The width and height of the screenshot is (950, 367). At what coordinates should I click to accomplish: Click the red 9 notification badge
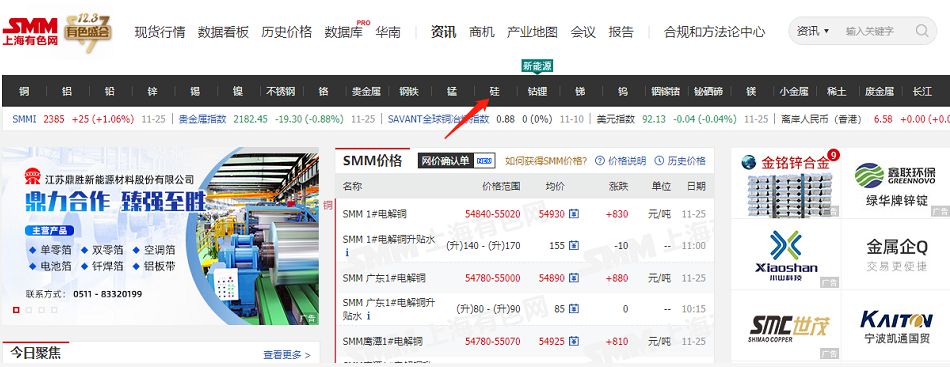[x=833, y=156]
